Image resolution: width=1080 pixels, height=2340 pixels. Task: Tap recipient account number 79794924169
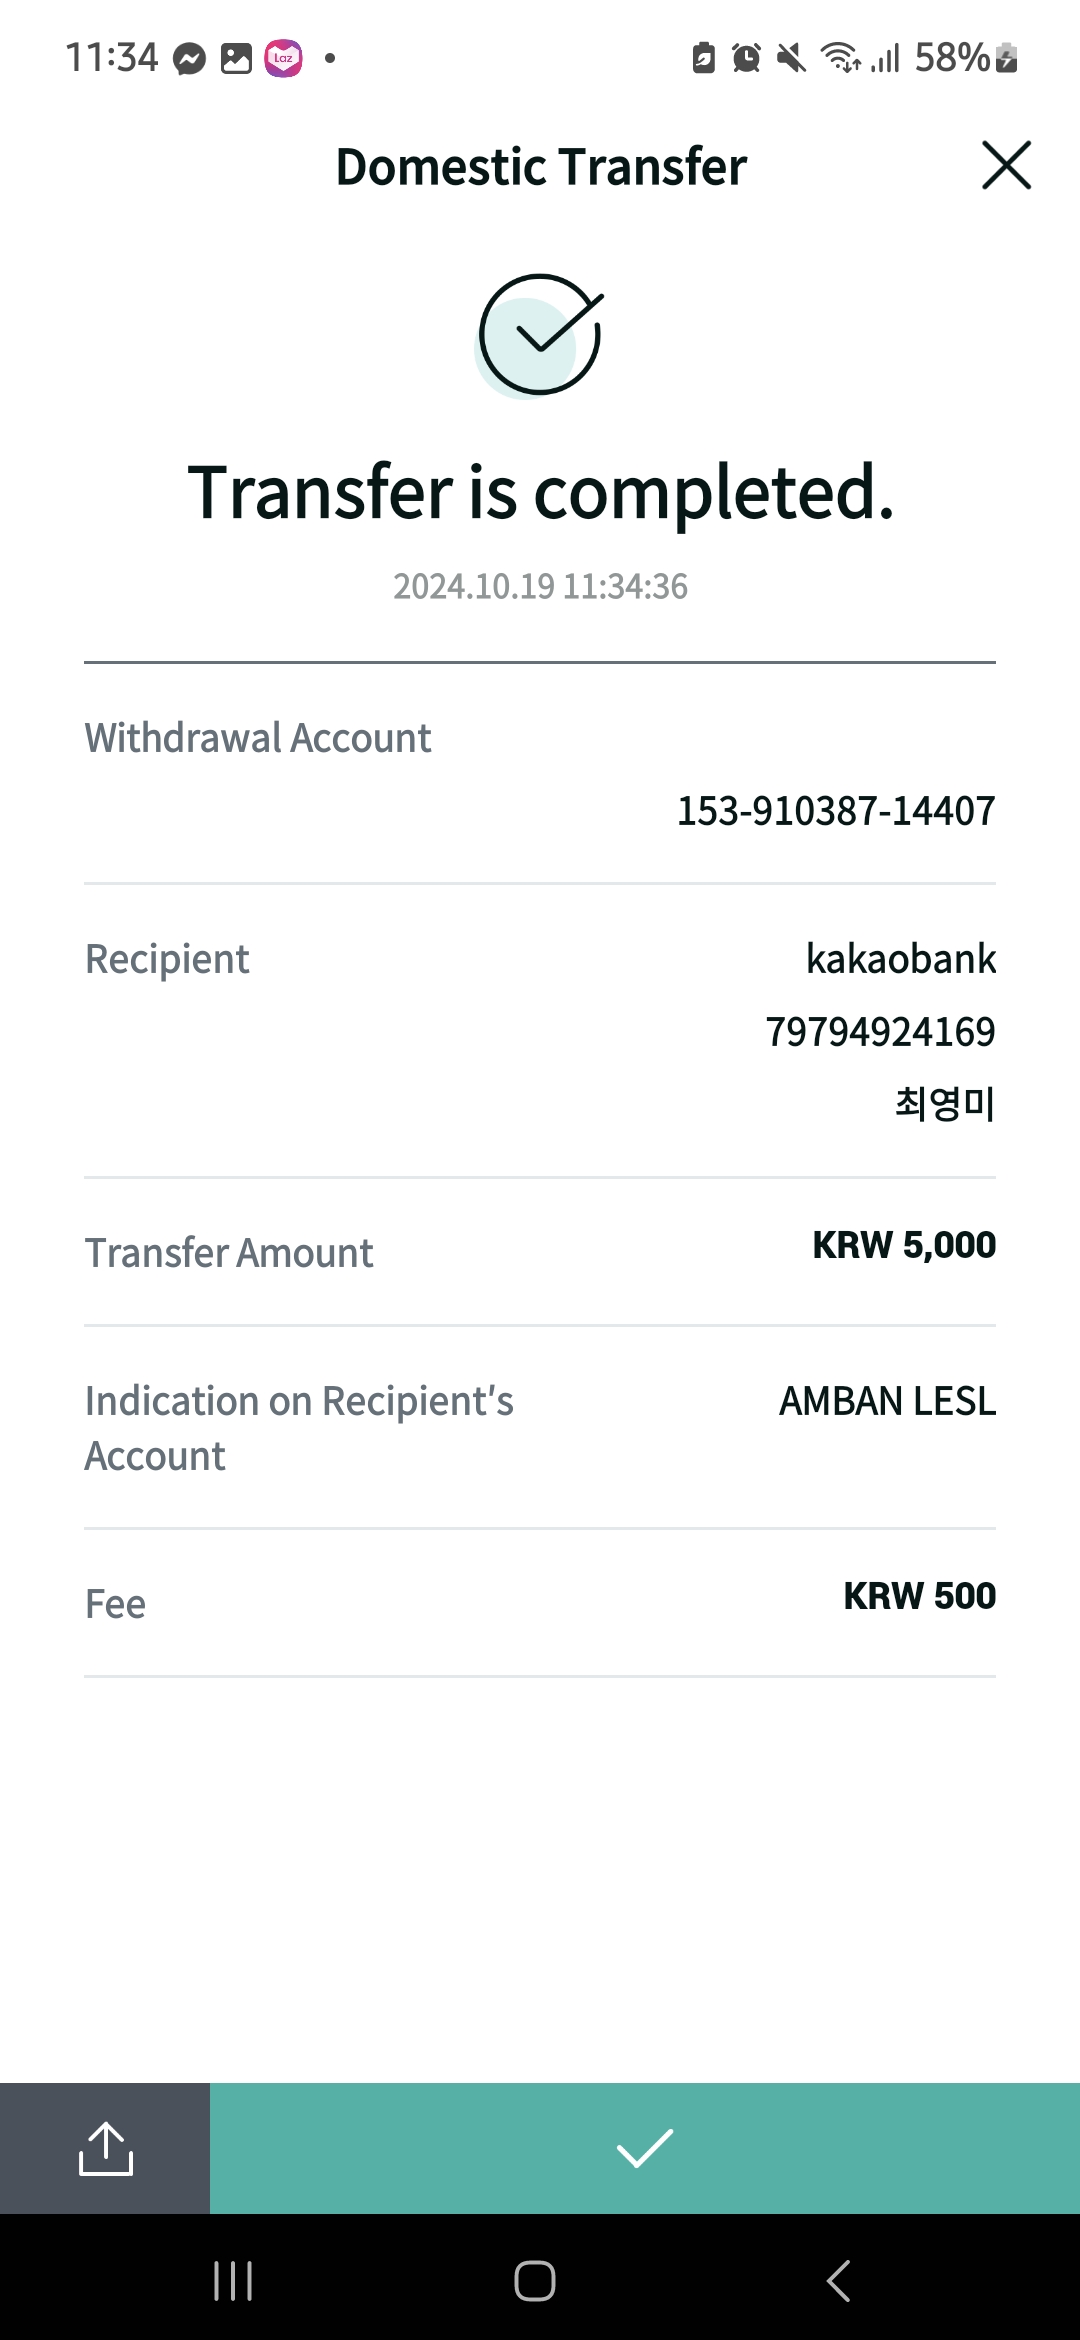coord(880,1032)
